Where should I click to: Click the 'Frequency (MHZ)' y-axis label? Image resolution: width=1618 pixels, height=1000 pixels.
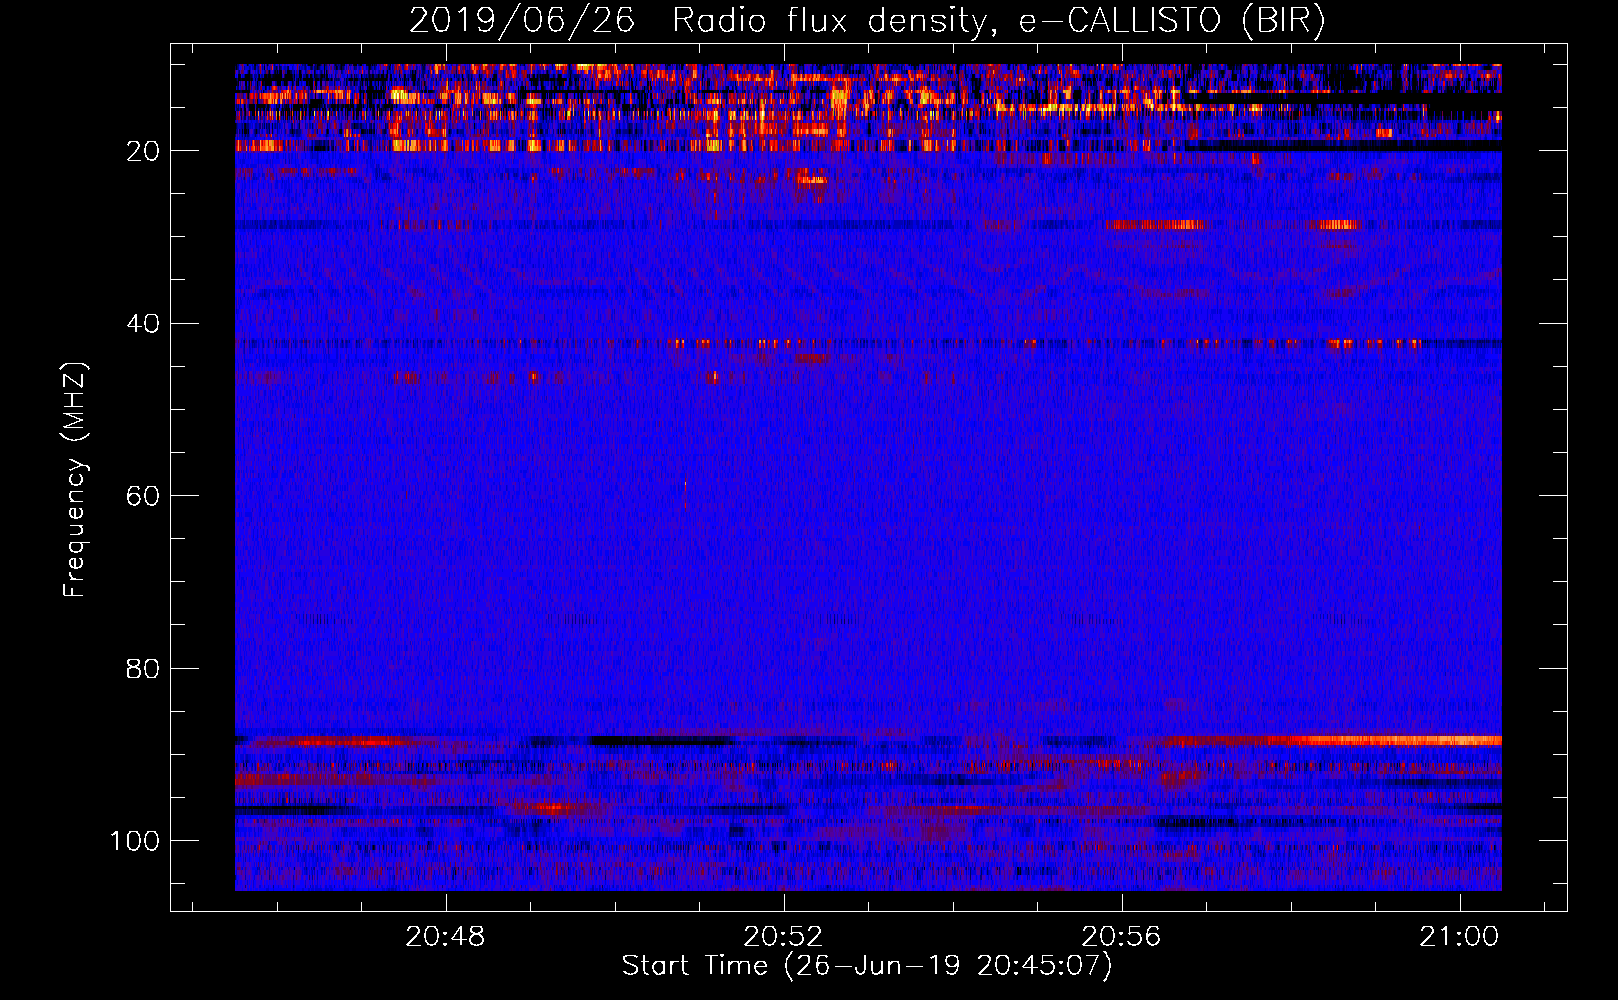click(x=75, y=480)
